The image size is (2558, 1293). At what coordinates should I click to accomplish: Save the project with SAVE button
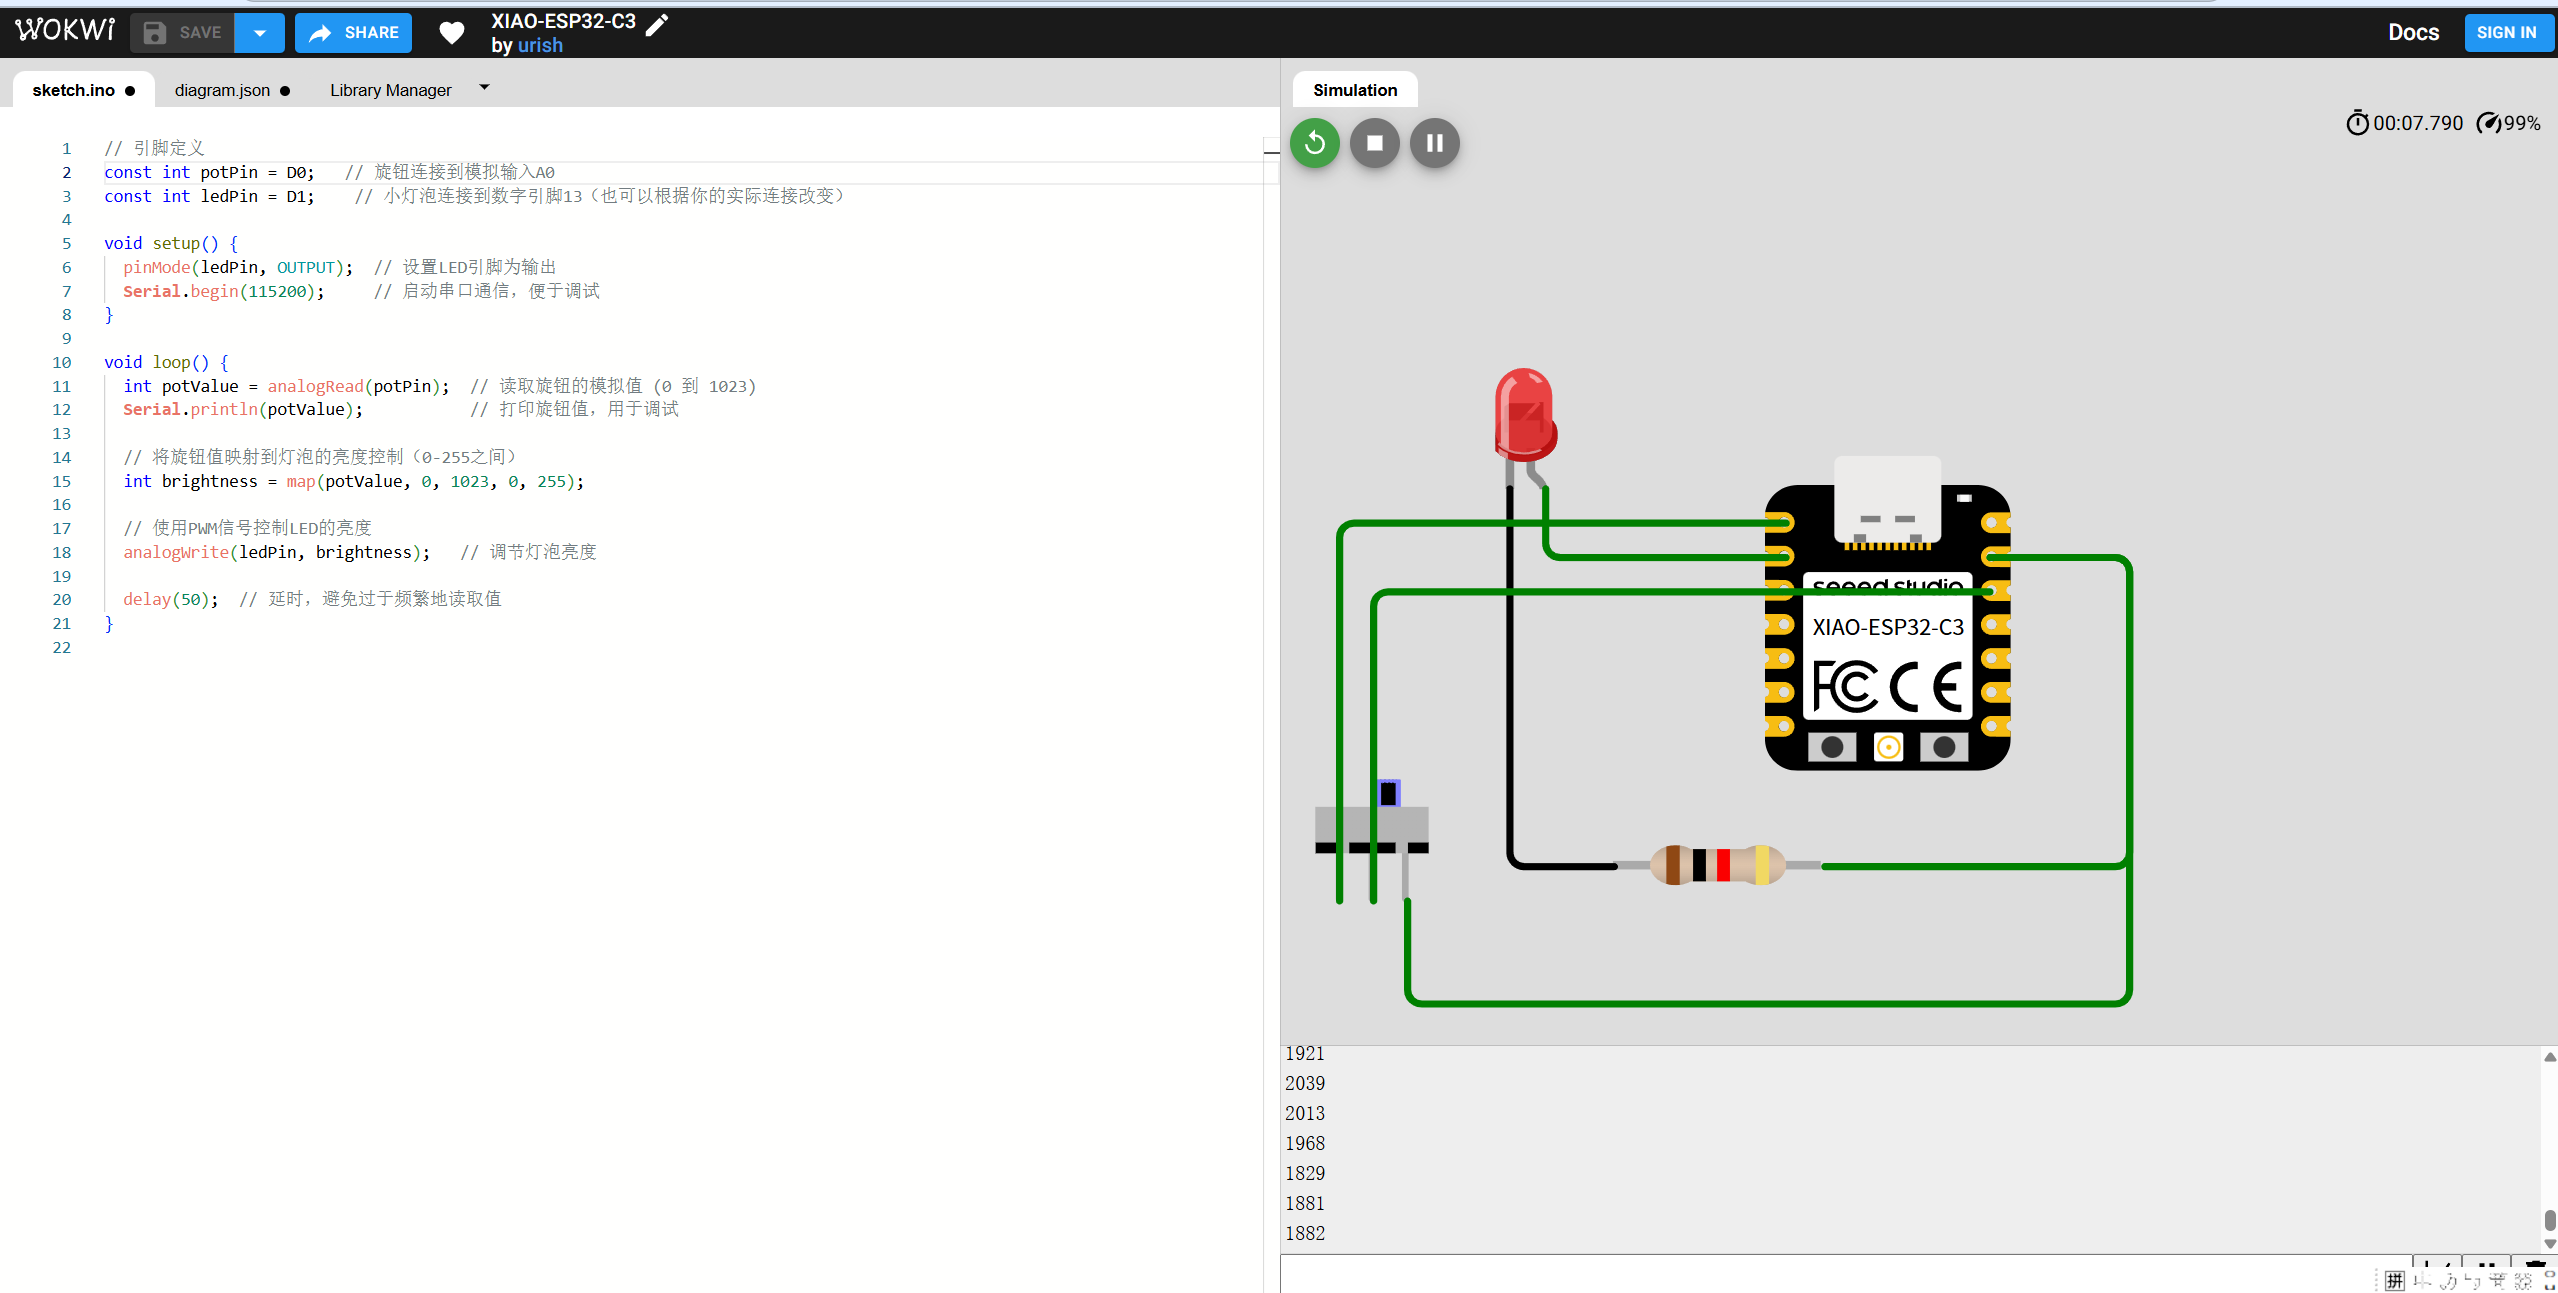pos(182,33)
